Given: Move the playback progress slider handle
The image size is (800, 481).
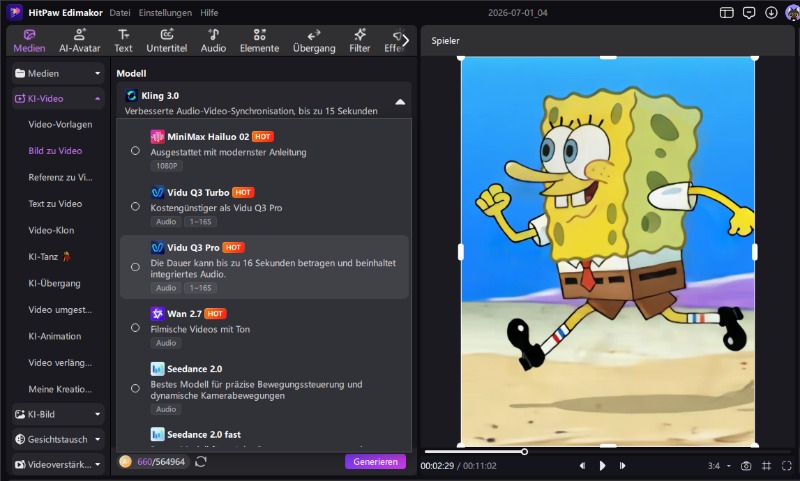Looking at the screenshot, I should [x=524, y=451].
